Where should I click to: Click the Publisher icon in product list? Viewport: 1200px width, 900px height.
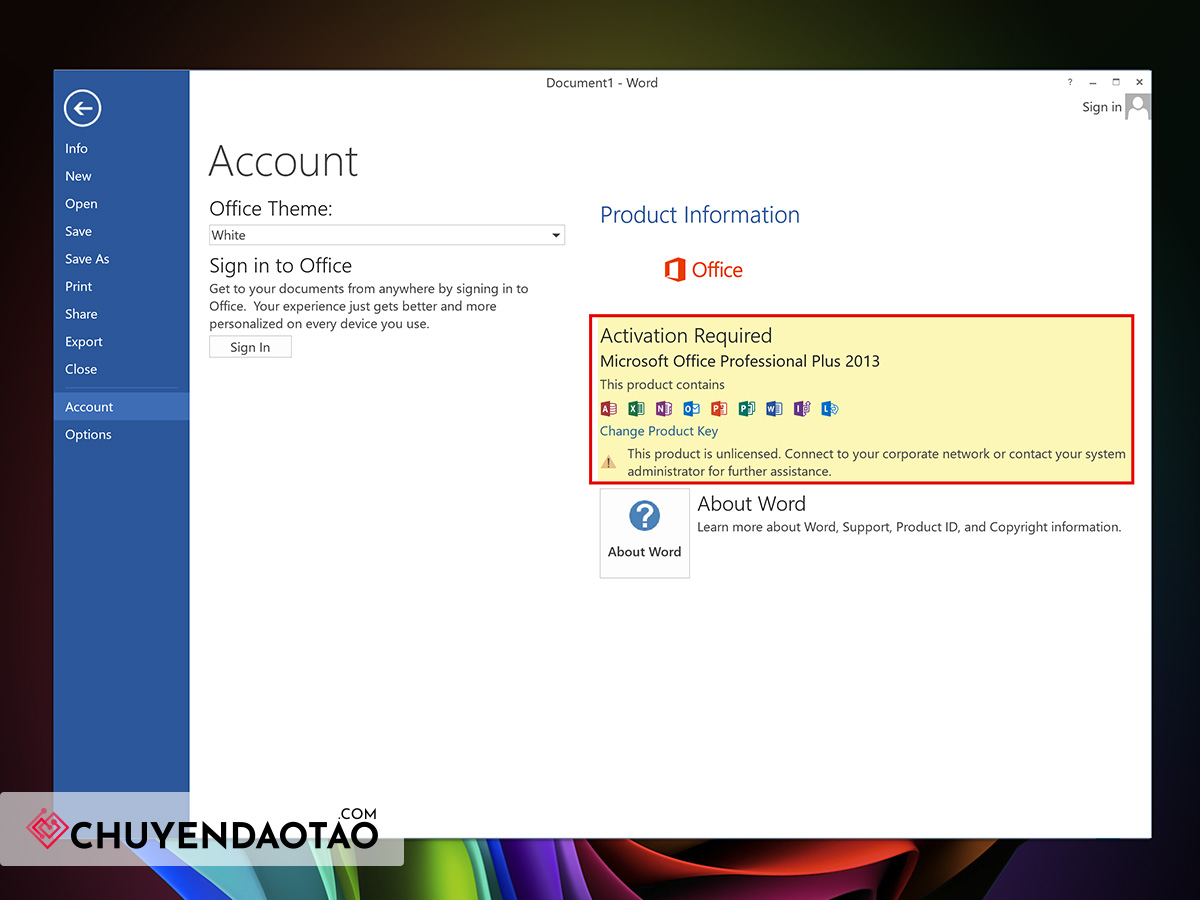(x=746, y=408)
